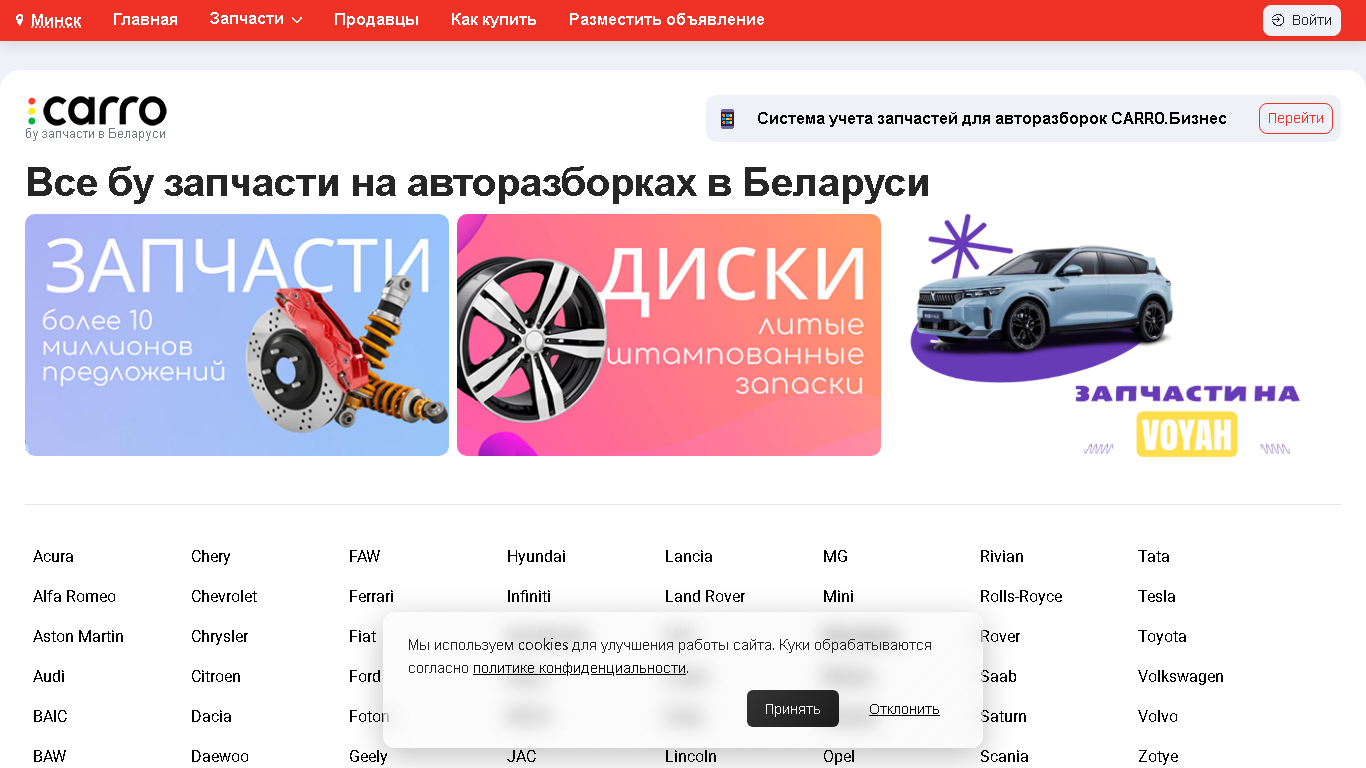This screenshot has height=768, width=1366.
Task: Open the Ferrari brand link
Action: [x=371, y=596]
